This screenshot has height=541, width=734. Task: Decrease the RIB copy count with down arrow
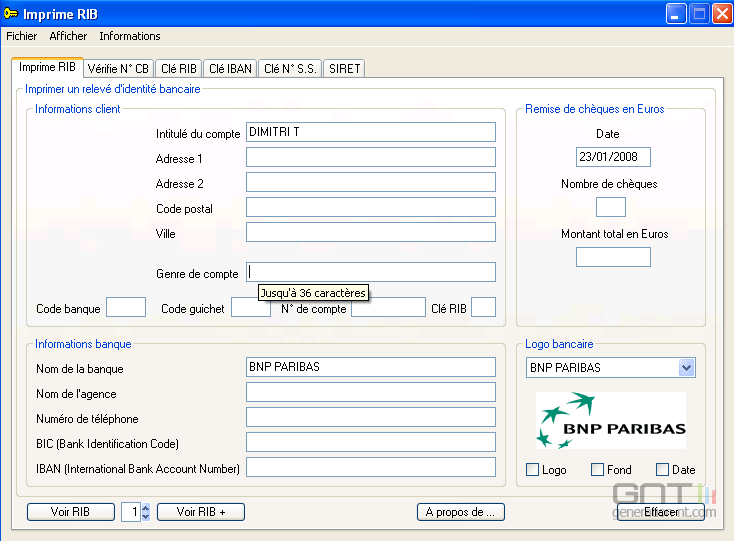coord(146,516)
